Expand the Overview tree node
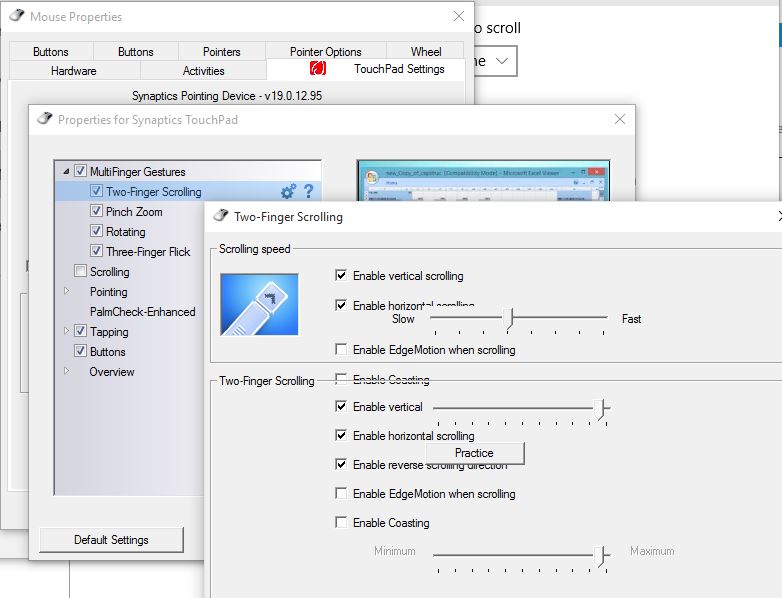 (66, 371)
